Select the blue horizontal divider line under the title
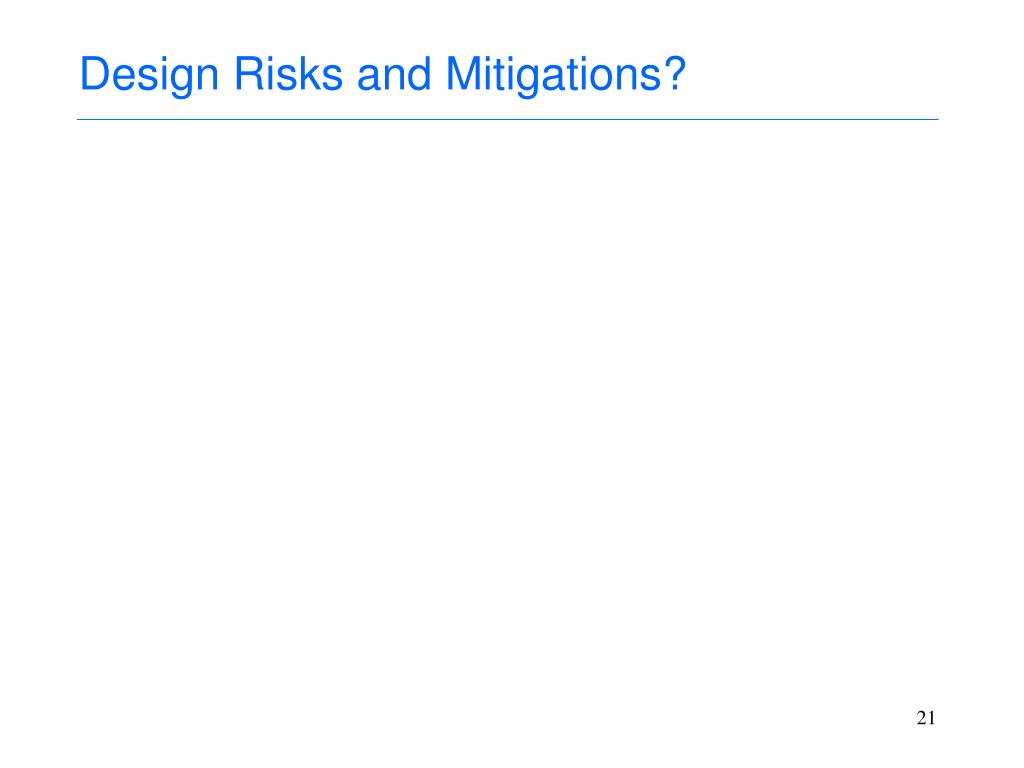Screen dimensions: 1024x768 point(507,120)
